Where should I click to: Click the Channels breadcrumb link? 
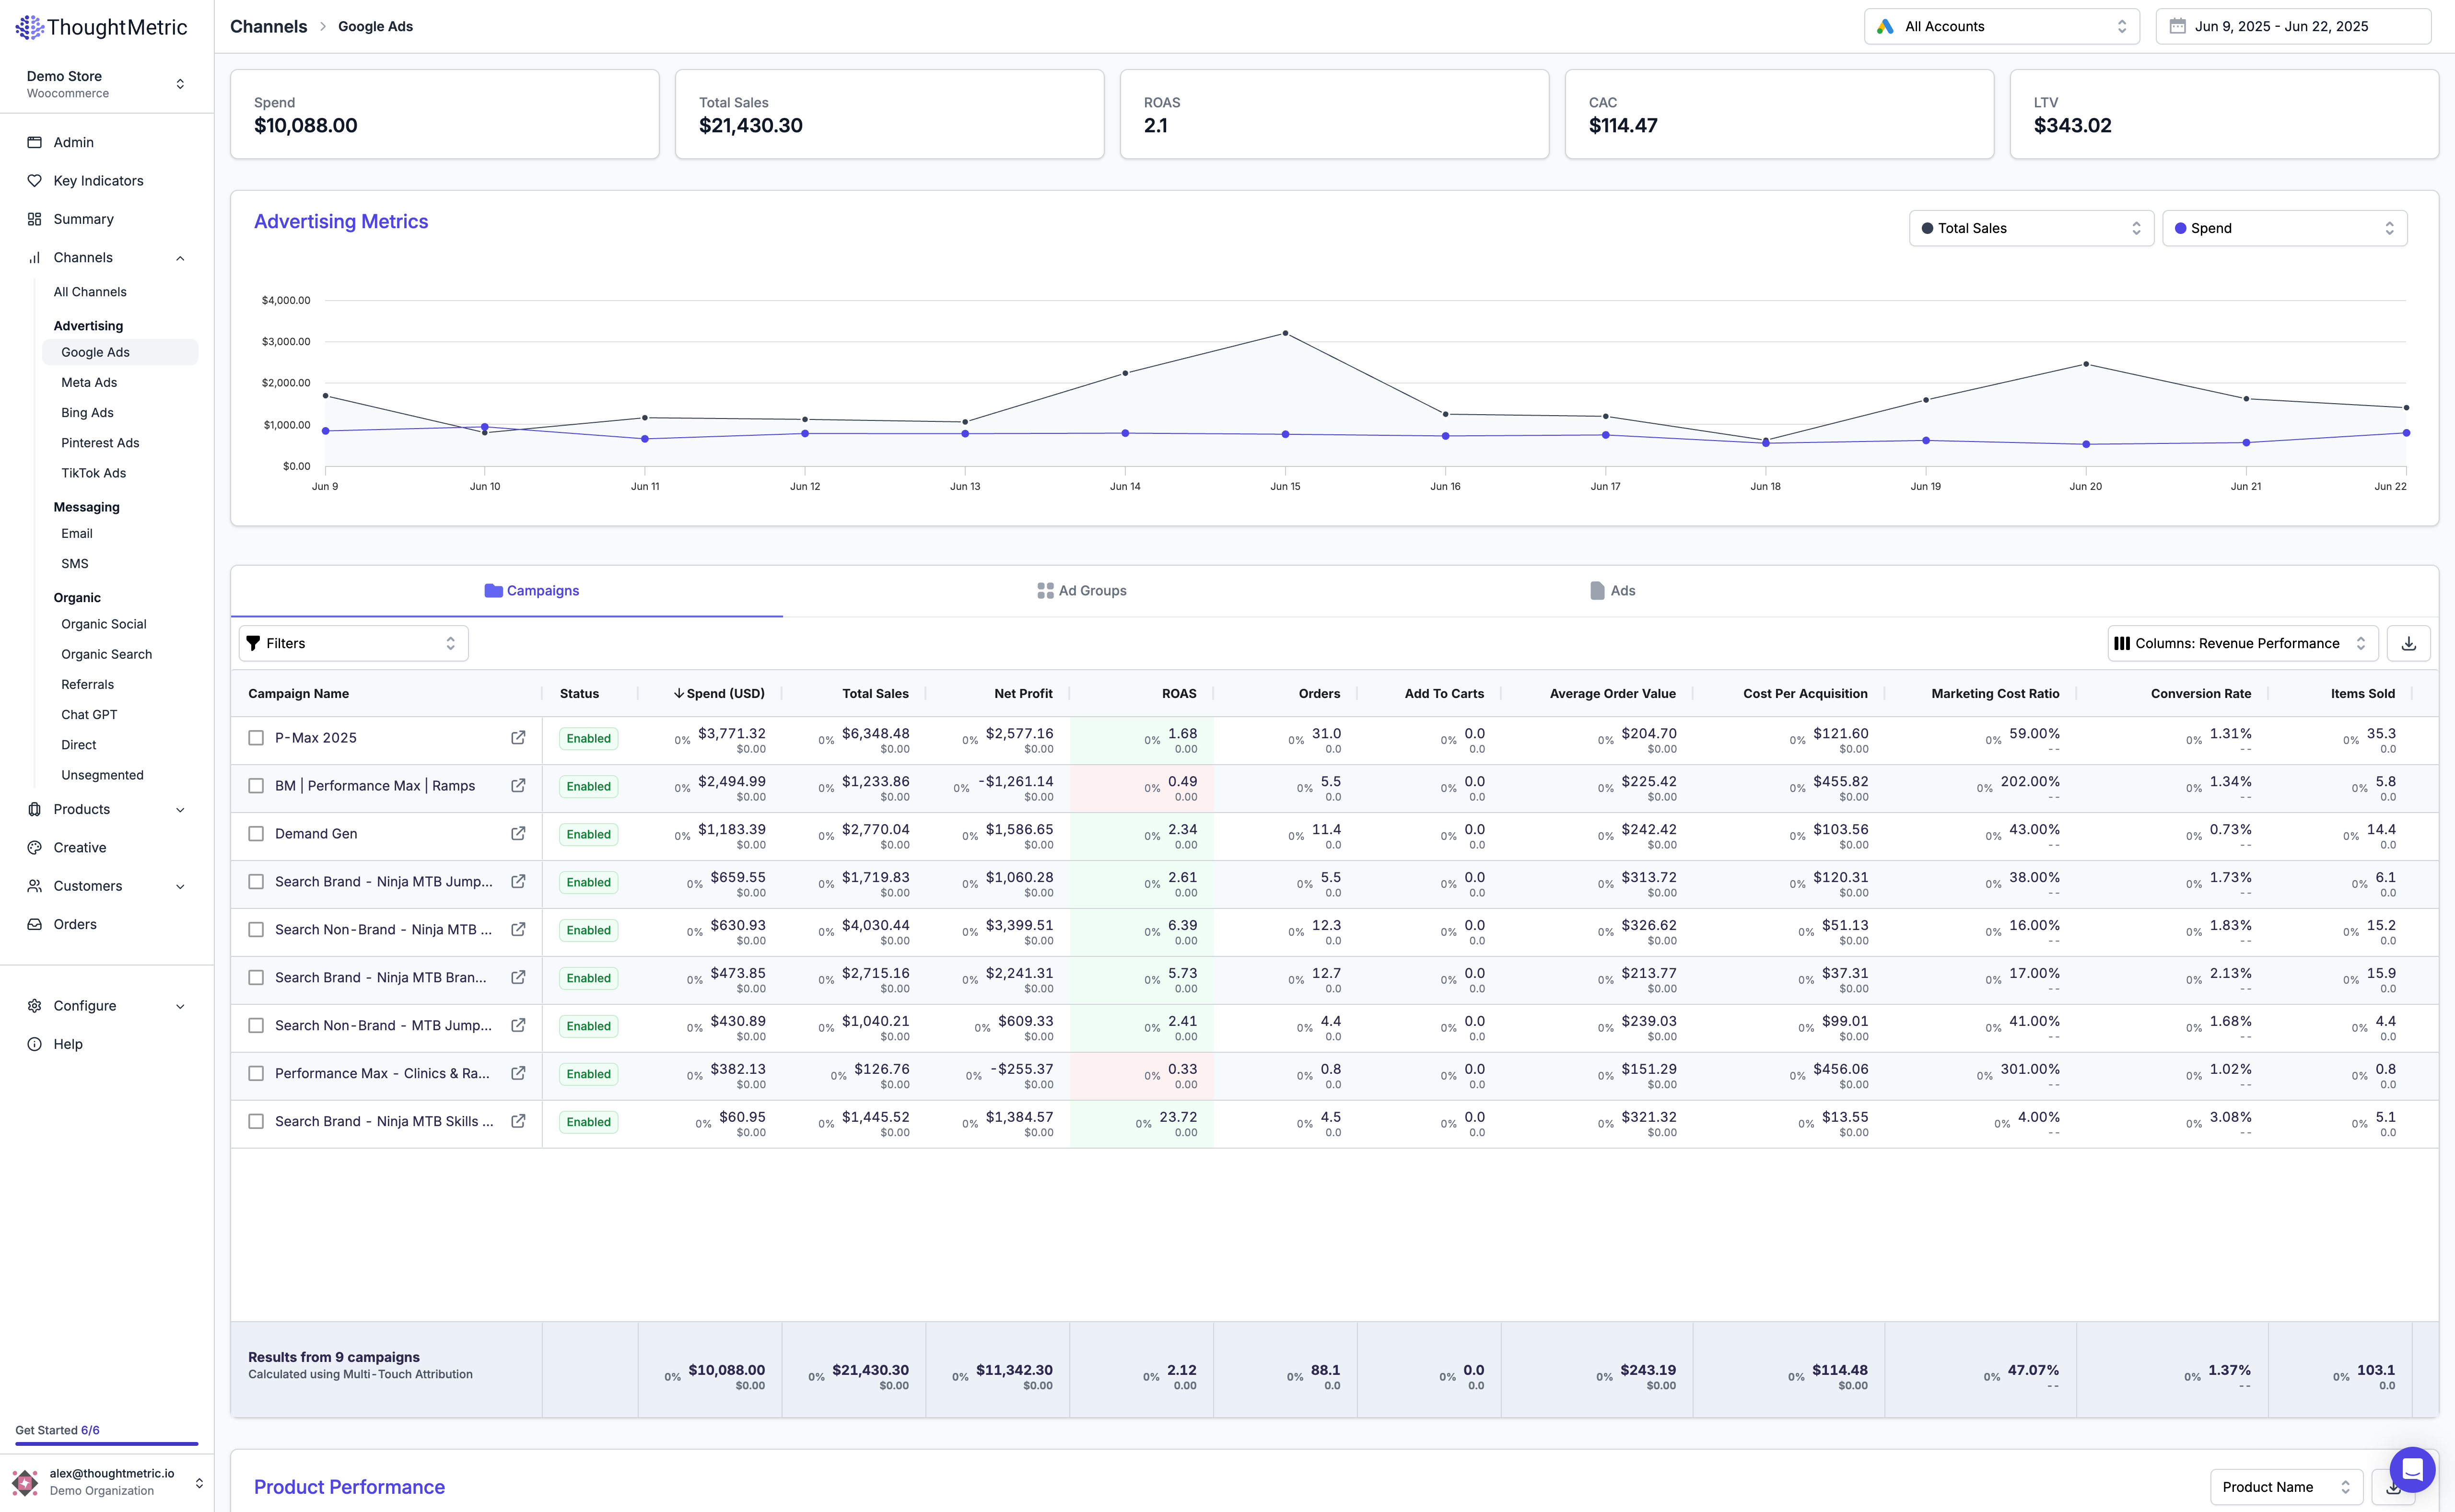[268, 27]
